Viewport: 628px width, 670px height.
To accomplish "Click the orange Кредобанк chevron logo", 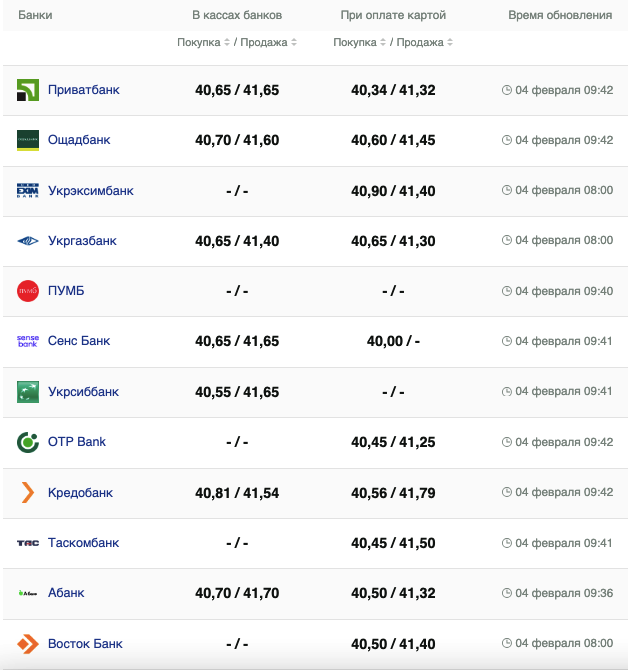I will point(28,493).
